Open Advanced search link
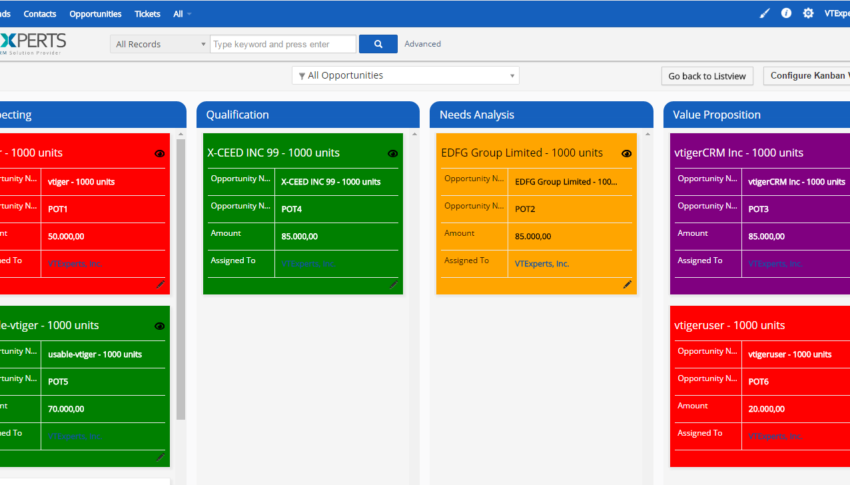 [x=422, y=44]
